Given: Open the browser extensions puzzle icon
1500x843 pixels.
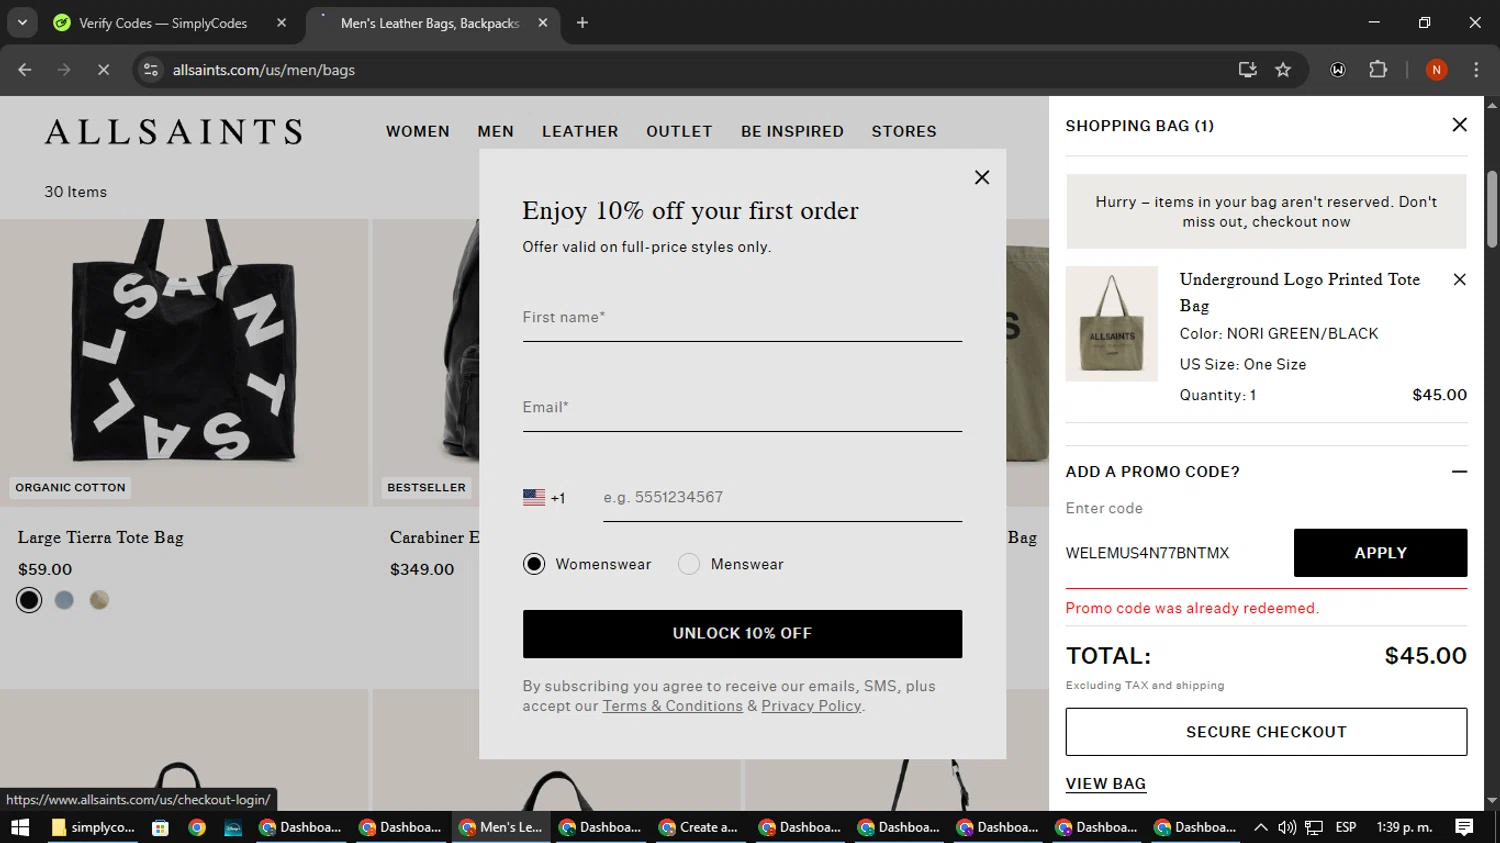Looking at the screenshot, I should (x=1378, y=70).
